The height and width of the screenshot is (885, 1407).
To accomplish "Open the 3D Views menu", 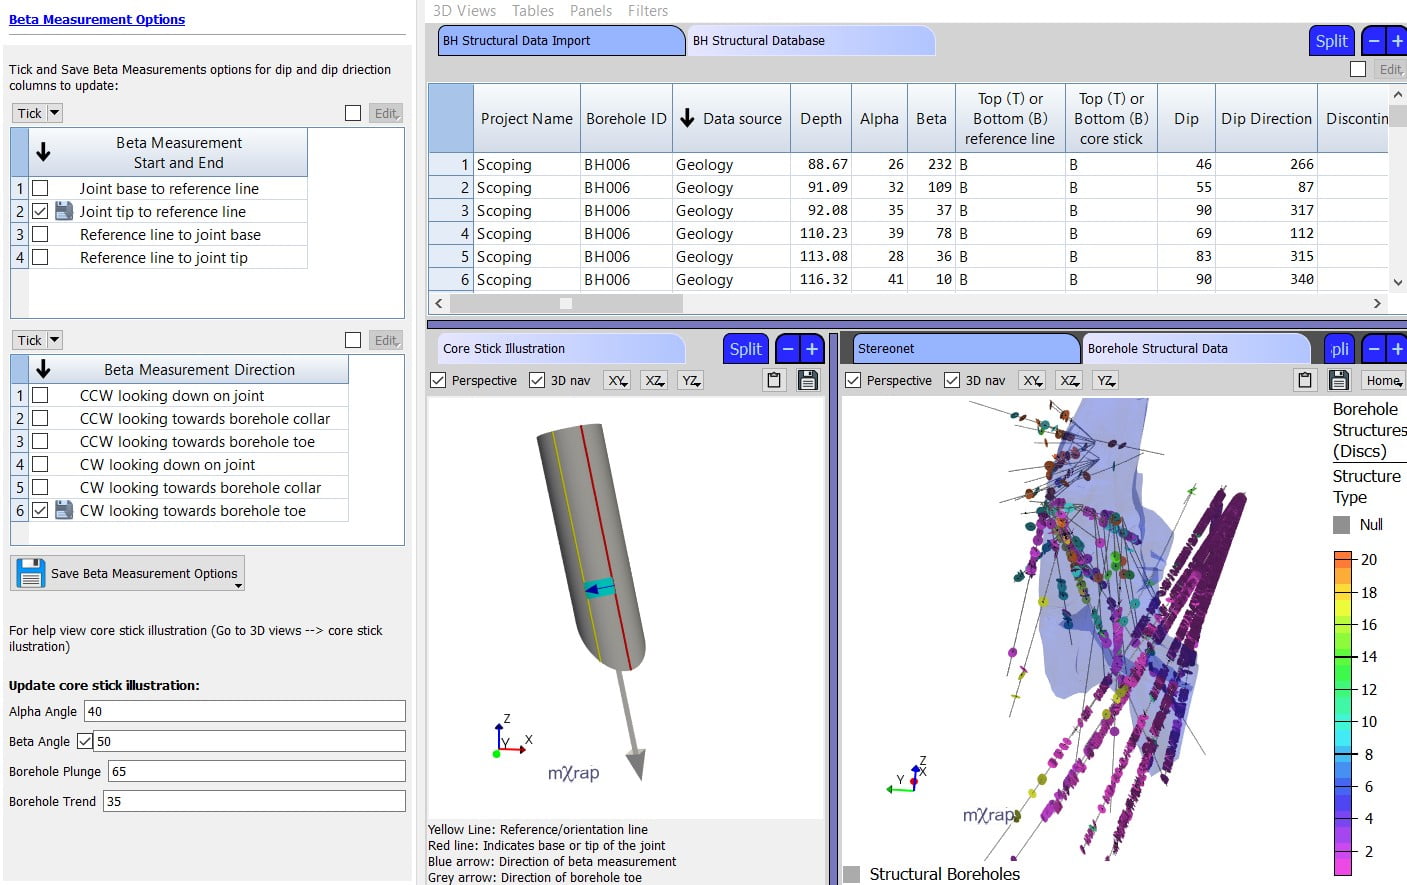I will 466,11.
